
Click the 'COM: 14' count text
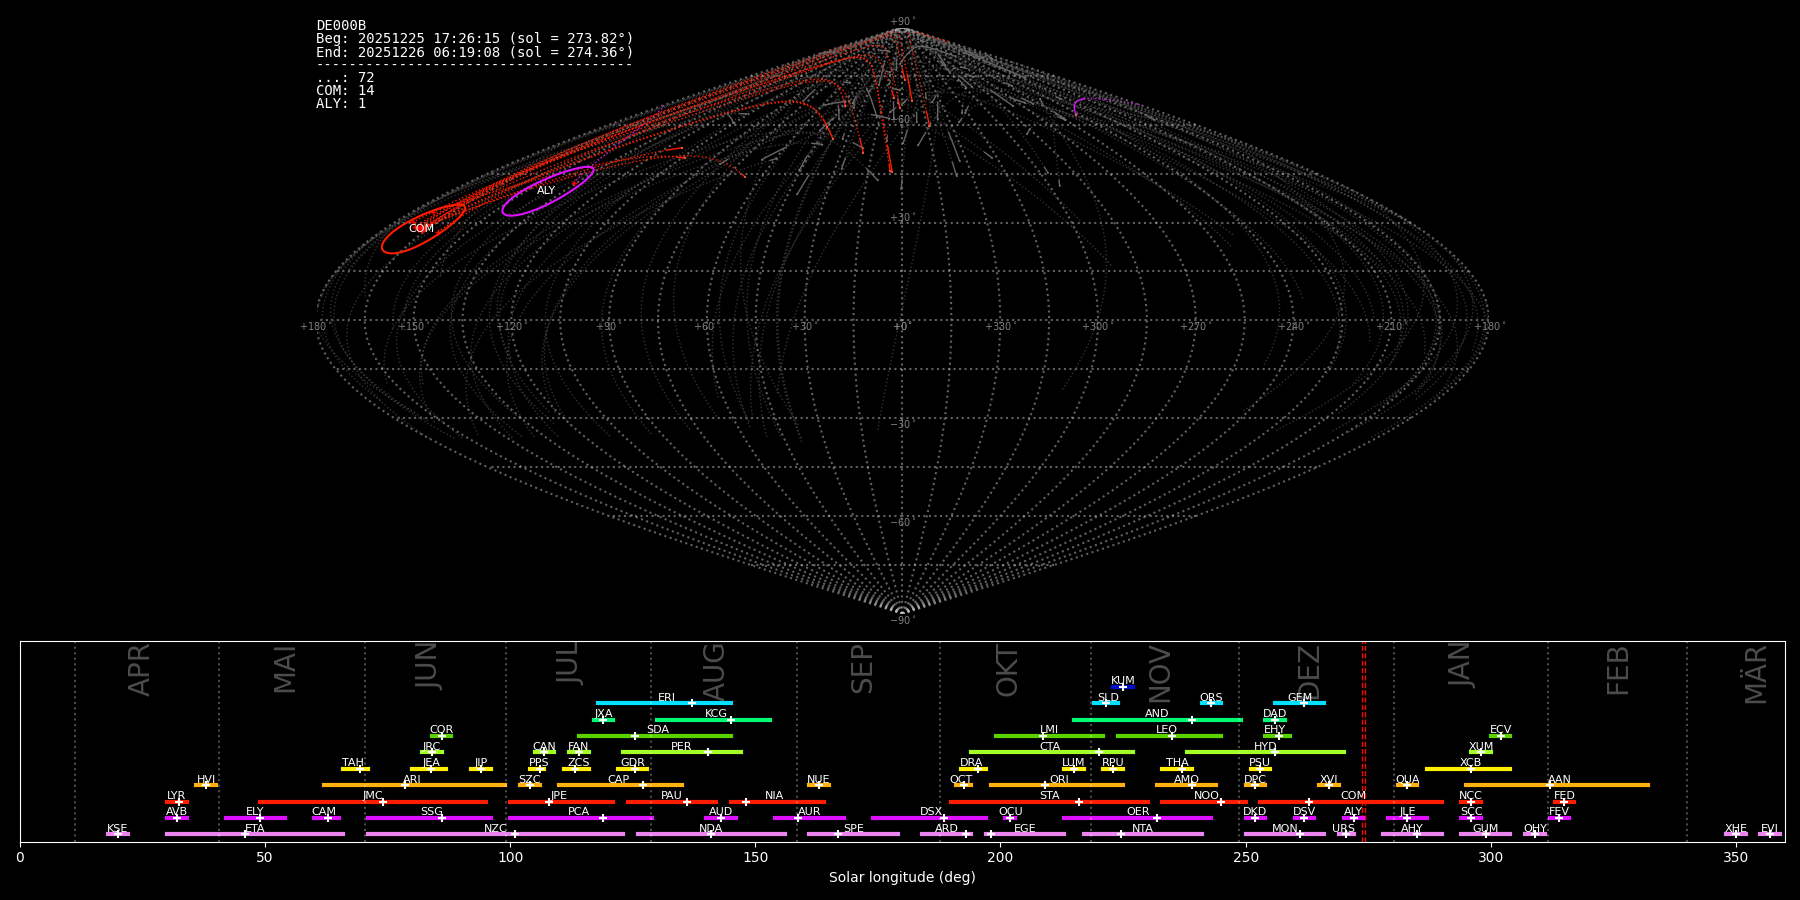point(345,91)
